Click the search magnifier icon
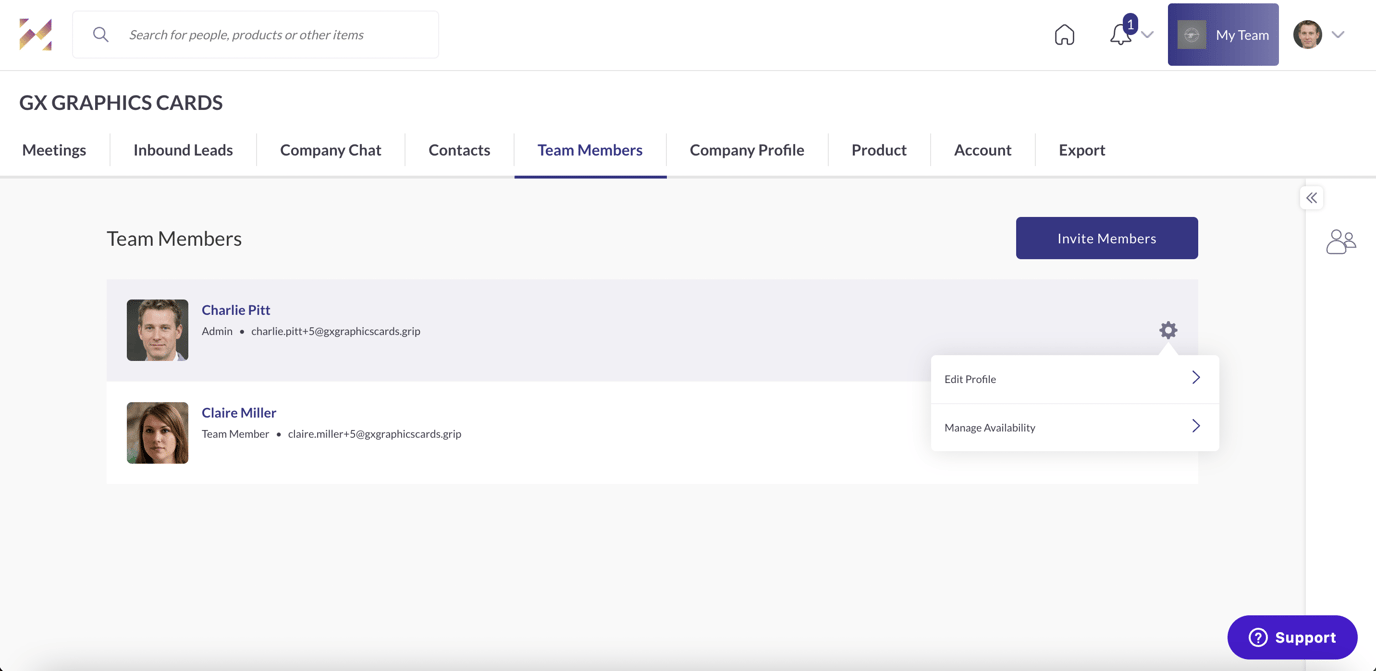Viewport: 1376px width, 671px height. (x=101, y=35)
